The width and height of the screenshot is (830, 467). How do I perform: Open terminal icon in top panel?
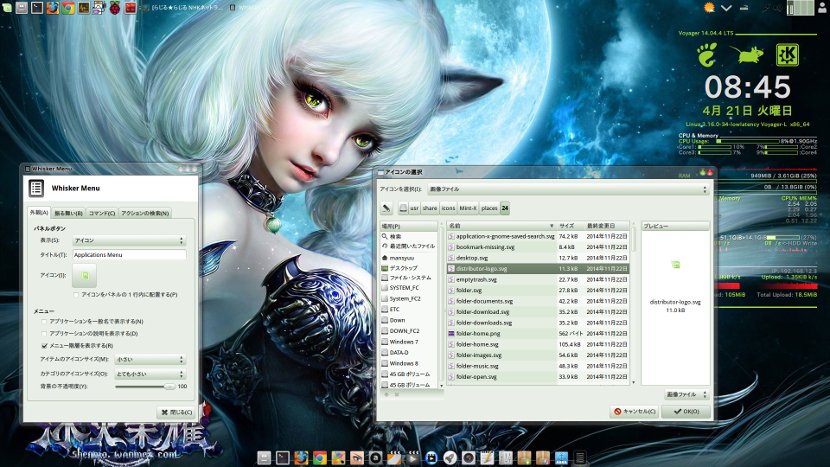(x=37, y=7)
